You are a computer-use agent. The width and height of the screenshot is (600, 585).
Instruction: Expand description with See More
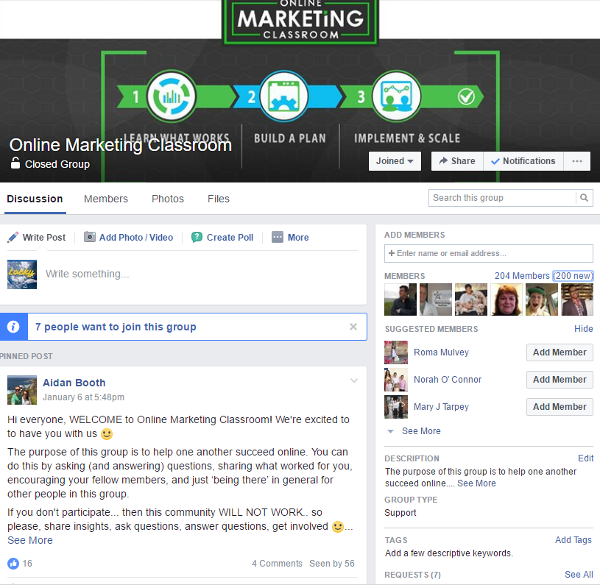[x=476, y=483]
